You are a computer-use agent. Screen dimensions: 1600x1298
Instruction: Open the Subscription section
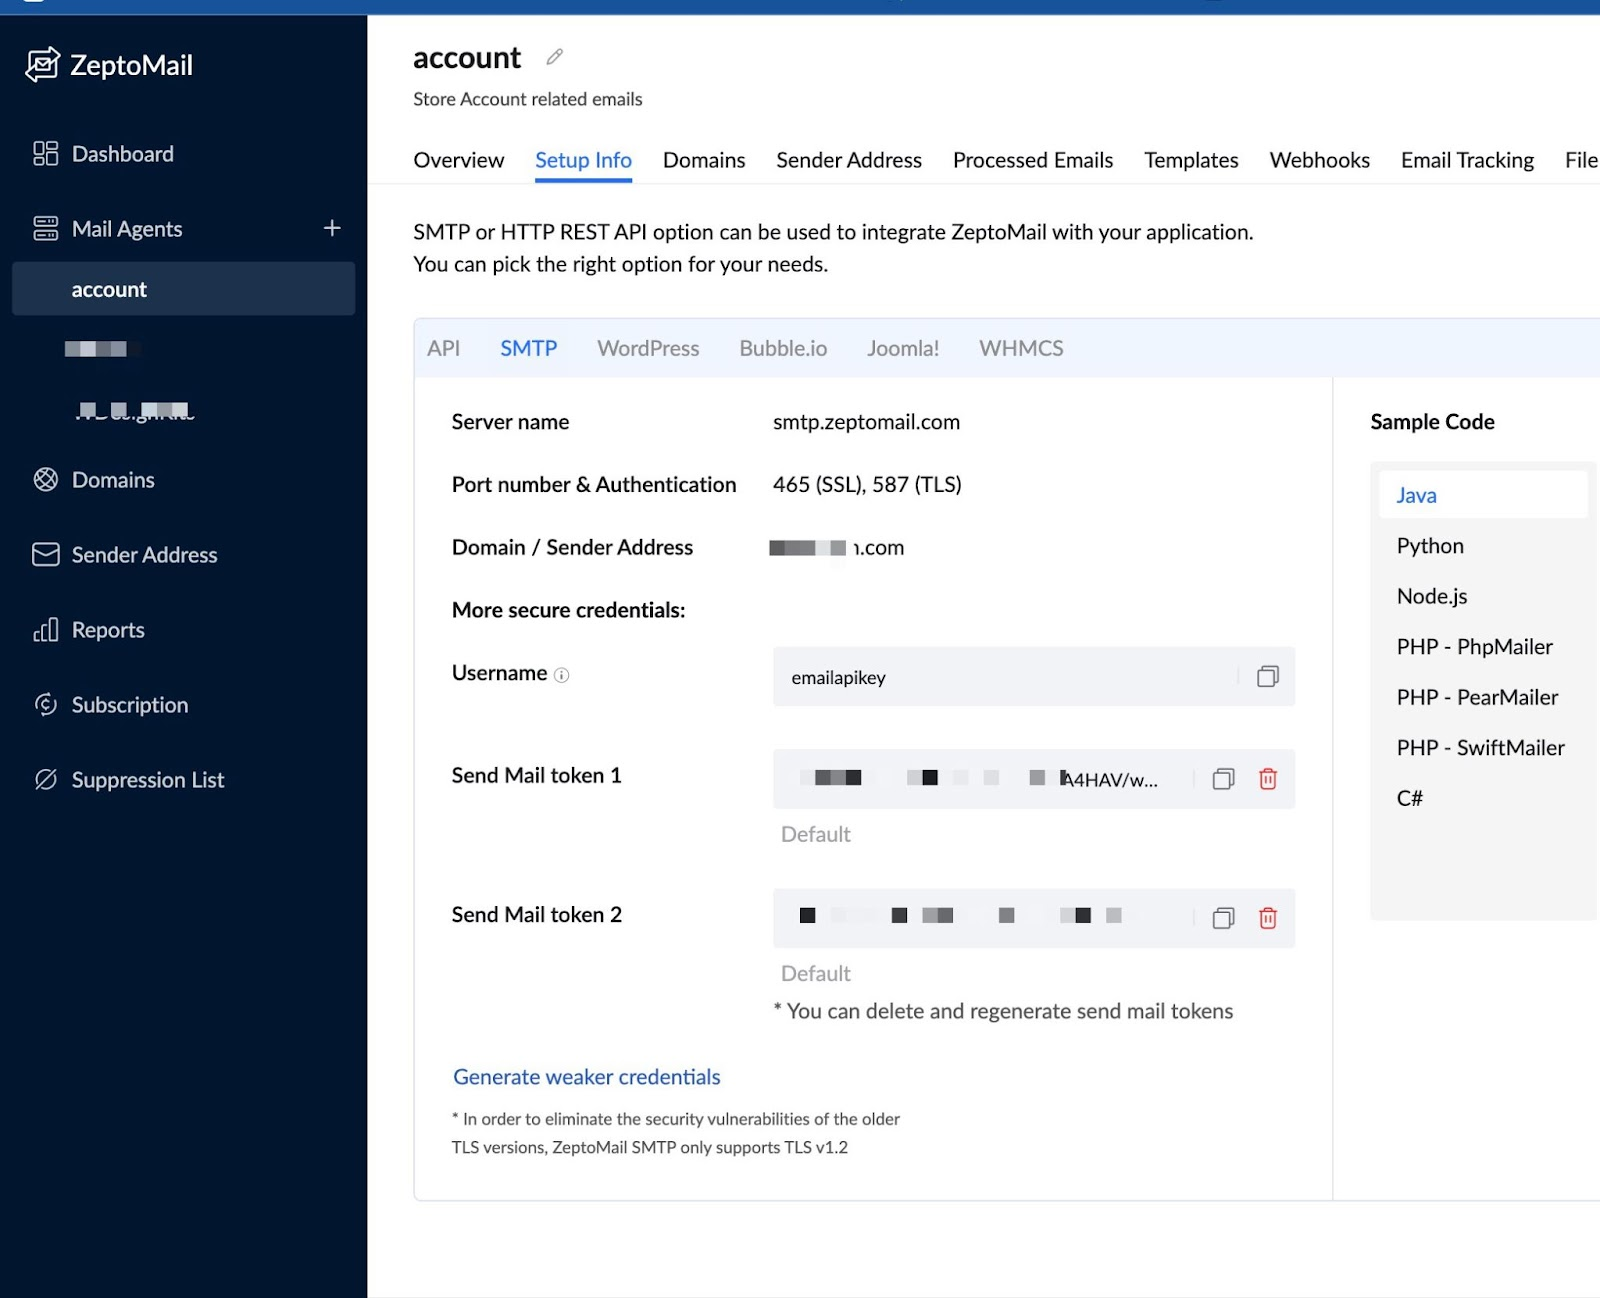click(130, 705)
